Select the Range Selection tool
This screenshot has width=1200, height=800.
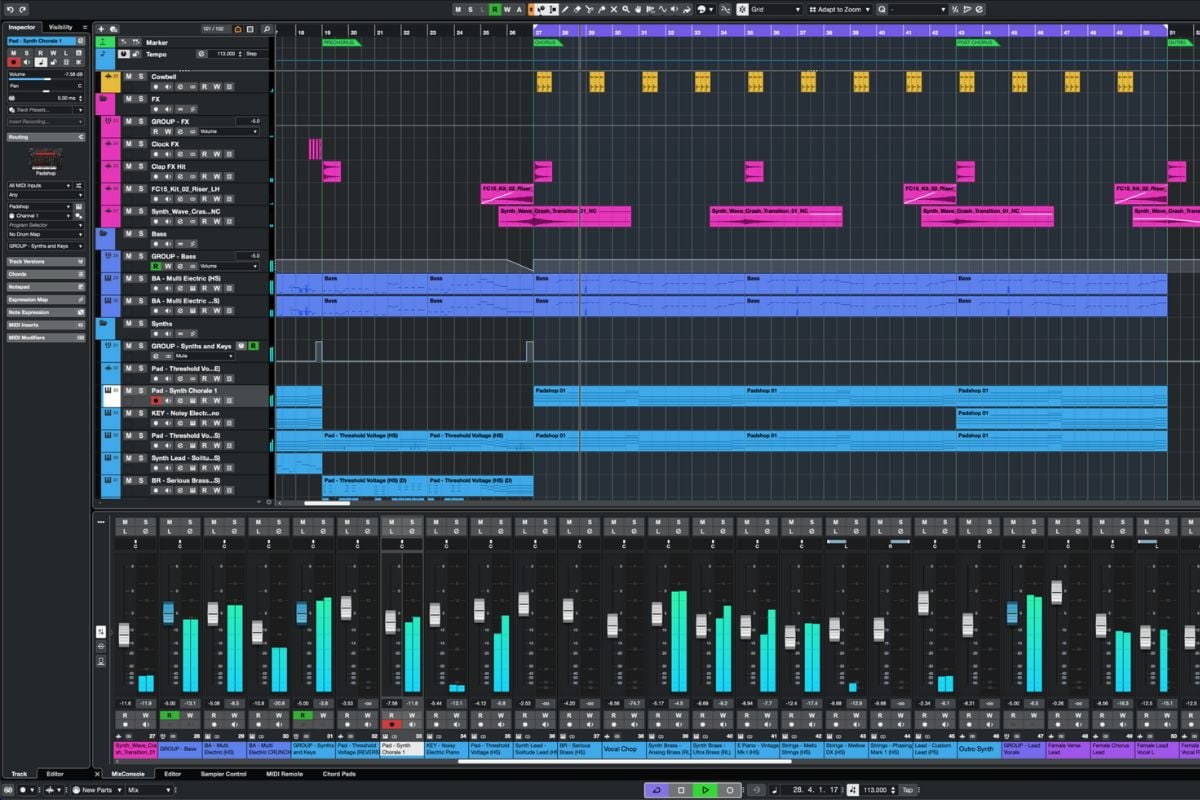pyautogui.click(x=553, y=9)
